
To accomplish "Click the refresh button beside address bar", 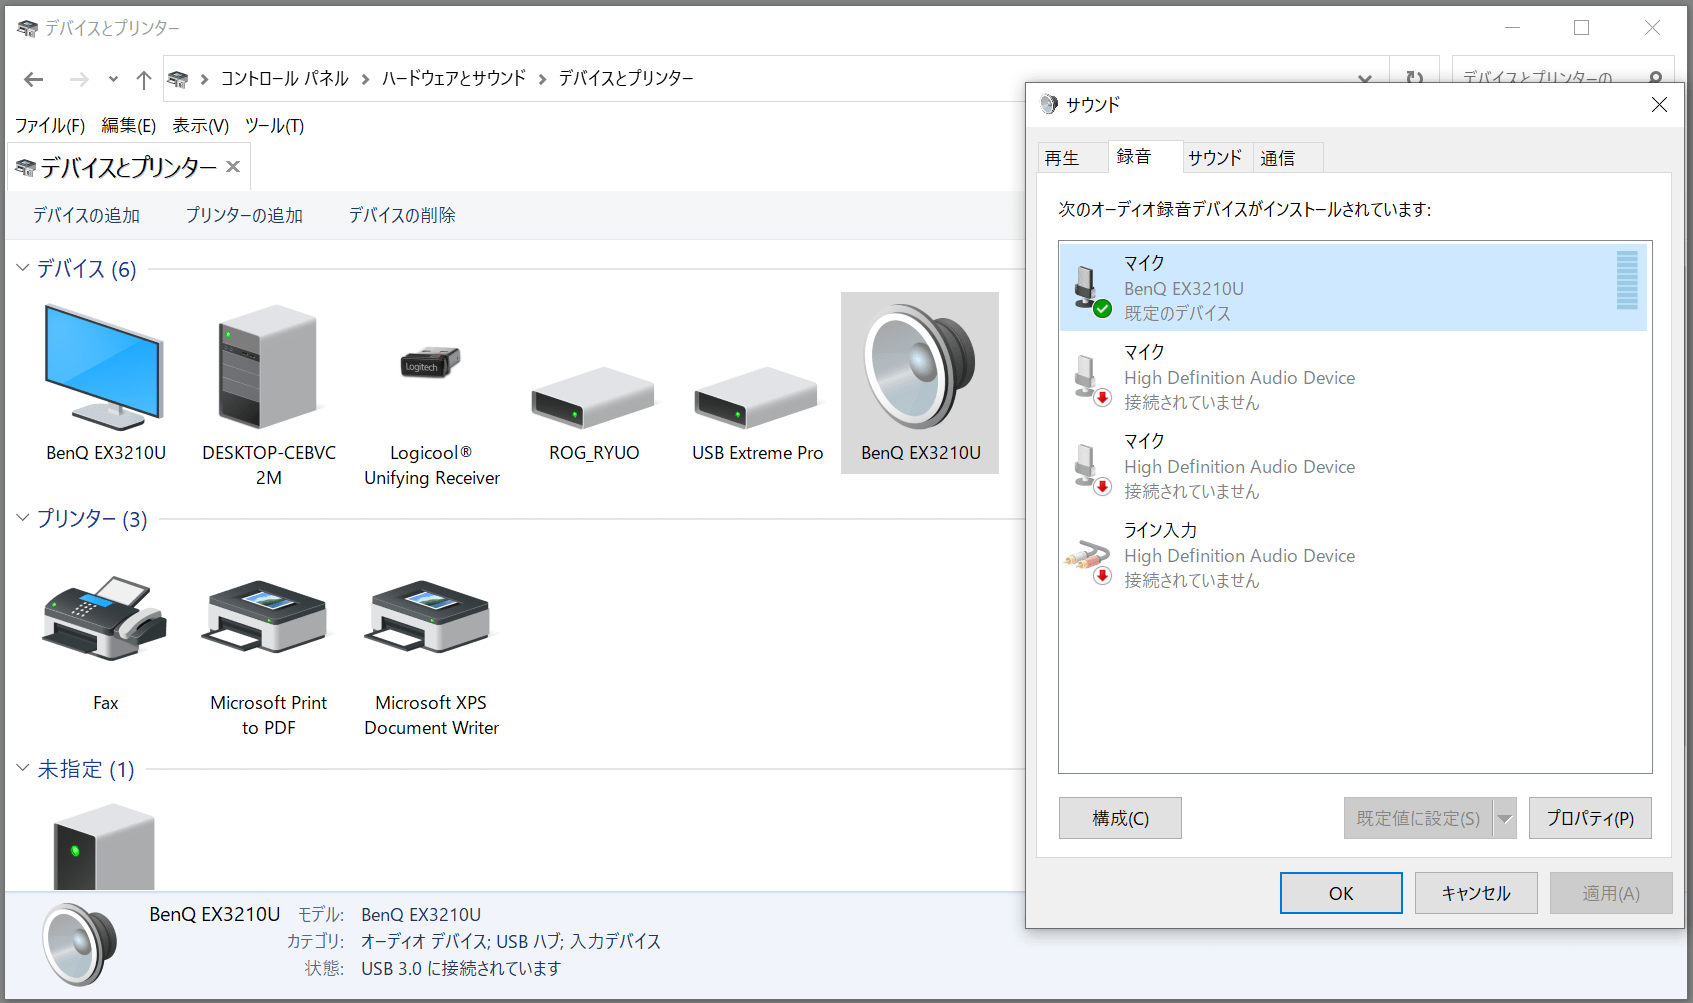I will (x=1414, y=78).
